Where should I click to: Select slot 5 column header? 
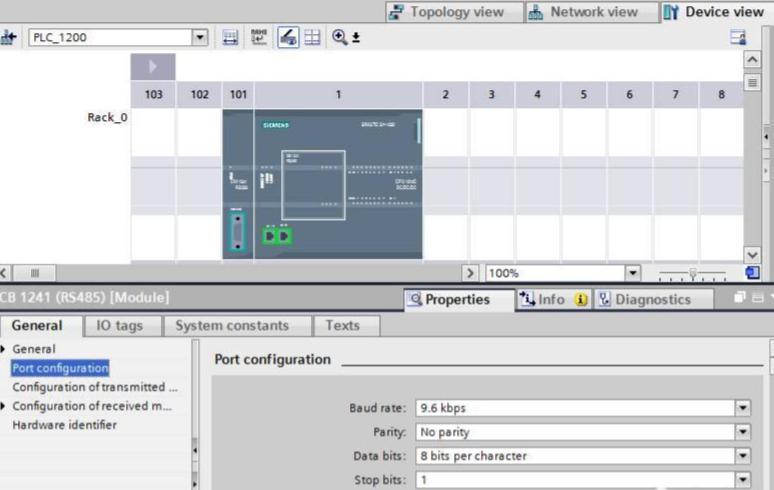(583, 94)
